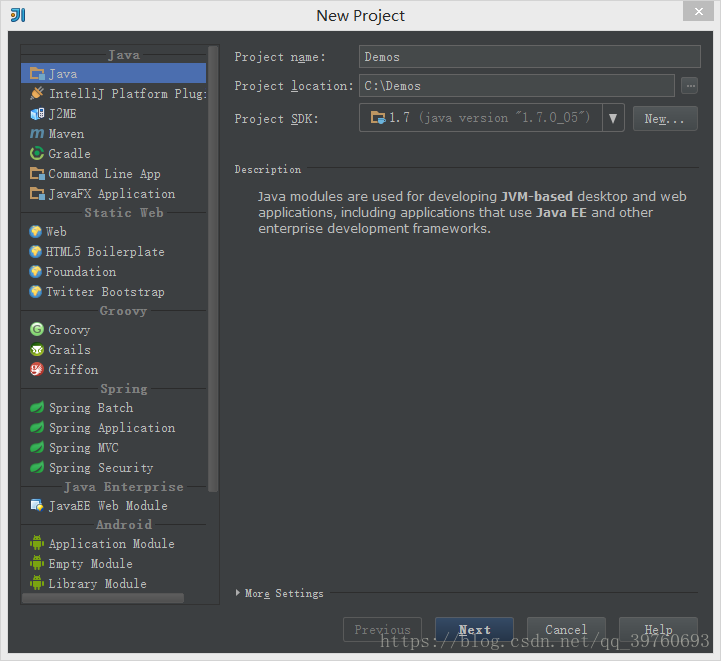Click the Help button
The height and width of the screenshot is (661, 721).
pos(658,629)
